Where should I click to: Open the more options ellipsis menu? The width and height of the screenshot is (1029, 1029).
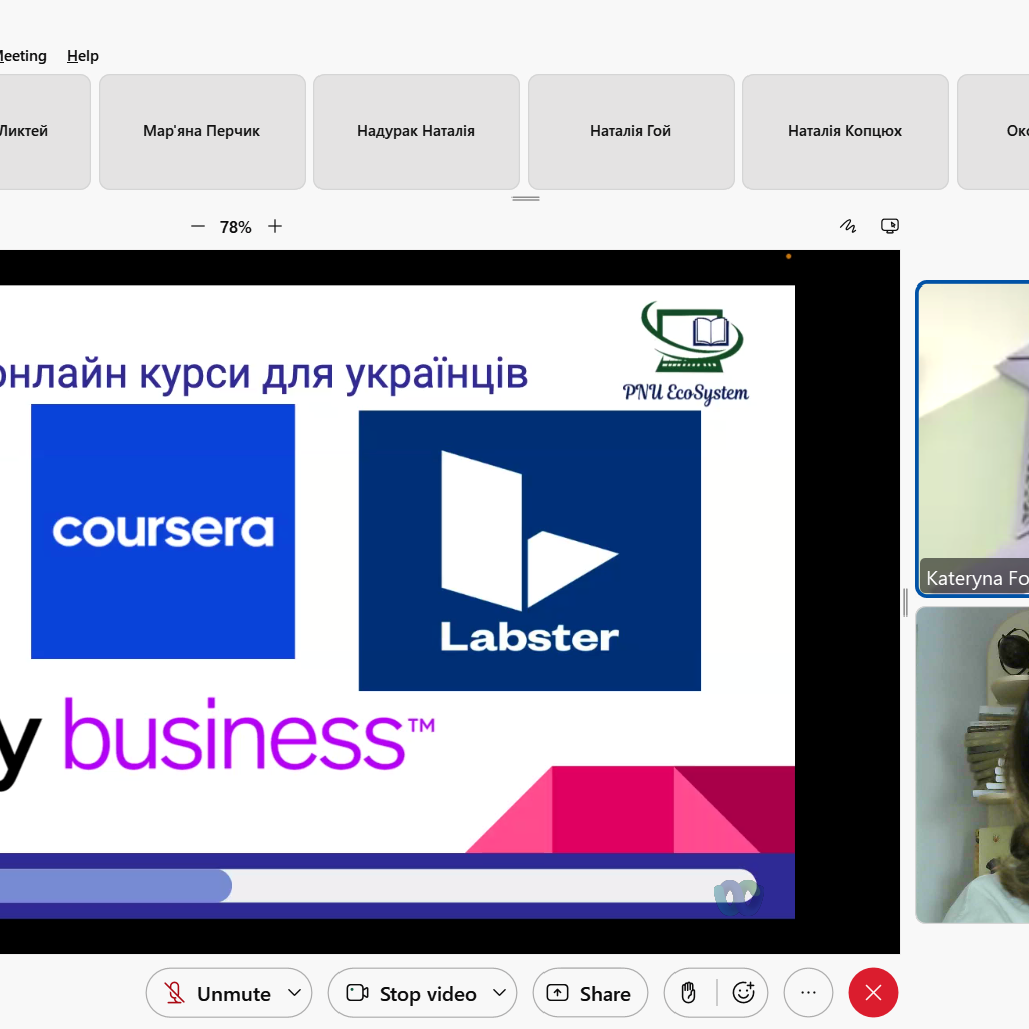click(808, 993)
